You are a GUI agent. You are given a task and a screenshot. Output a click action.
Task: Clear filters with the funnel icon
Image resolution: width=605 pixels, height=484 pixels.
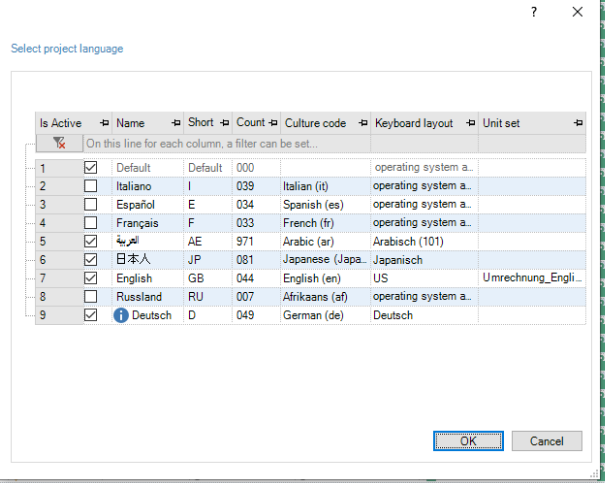(x=59, y=143)
